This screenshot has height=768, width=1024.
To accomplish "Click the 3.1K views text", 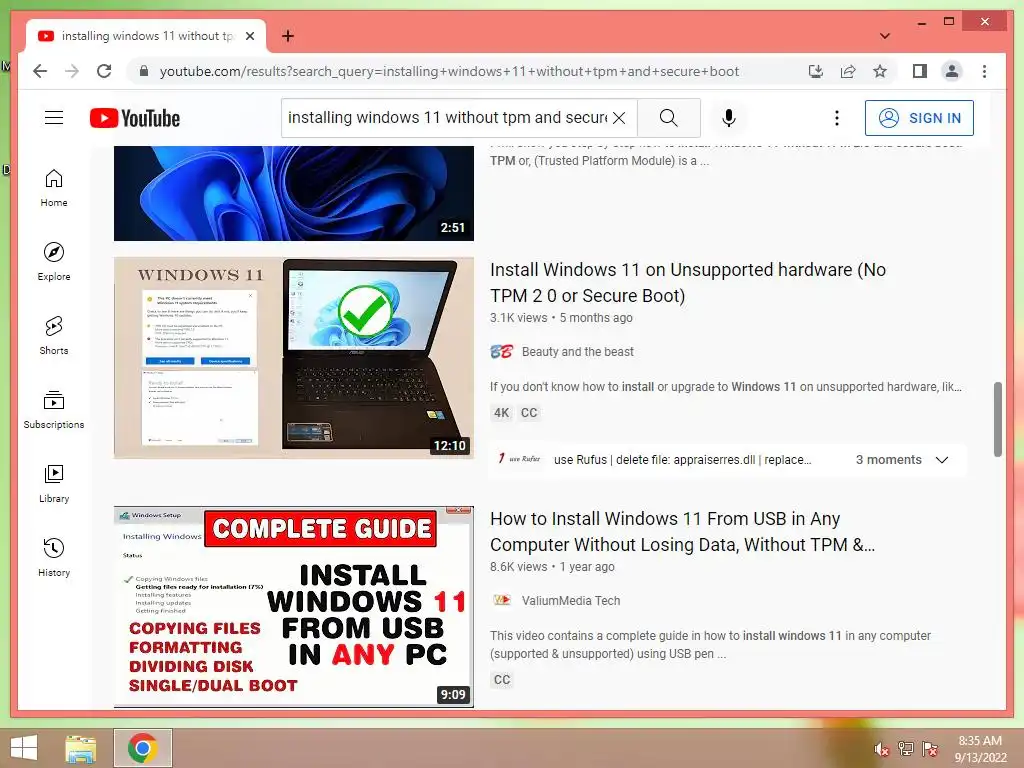I will [519, 318].
